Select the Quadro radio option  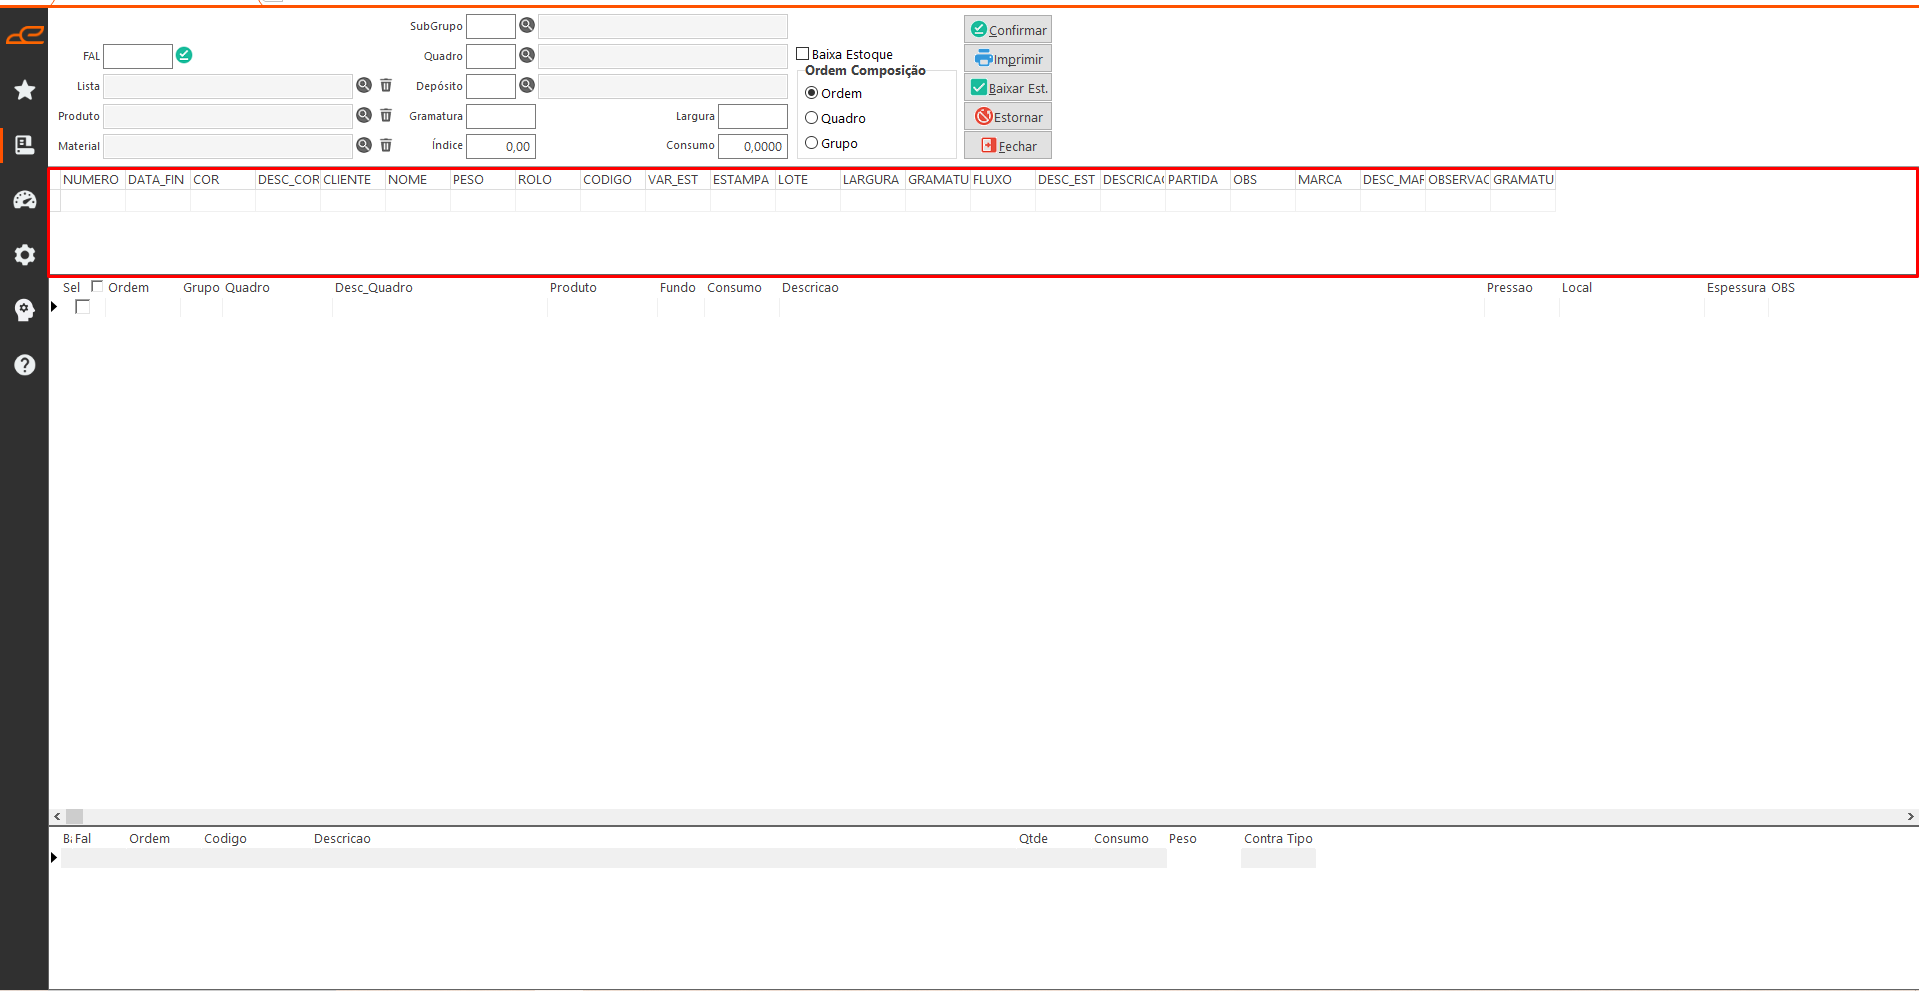point(812,118)
